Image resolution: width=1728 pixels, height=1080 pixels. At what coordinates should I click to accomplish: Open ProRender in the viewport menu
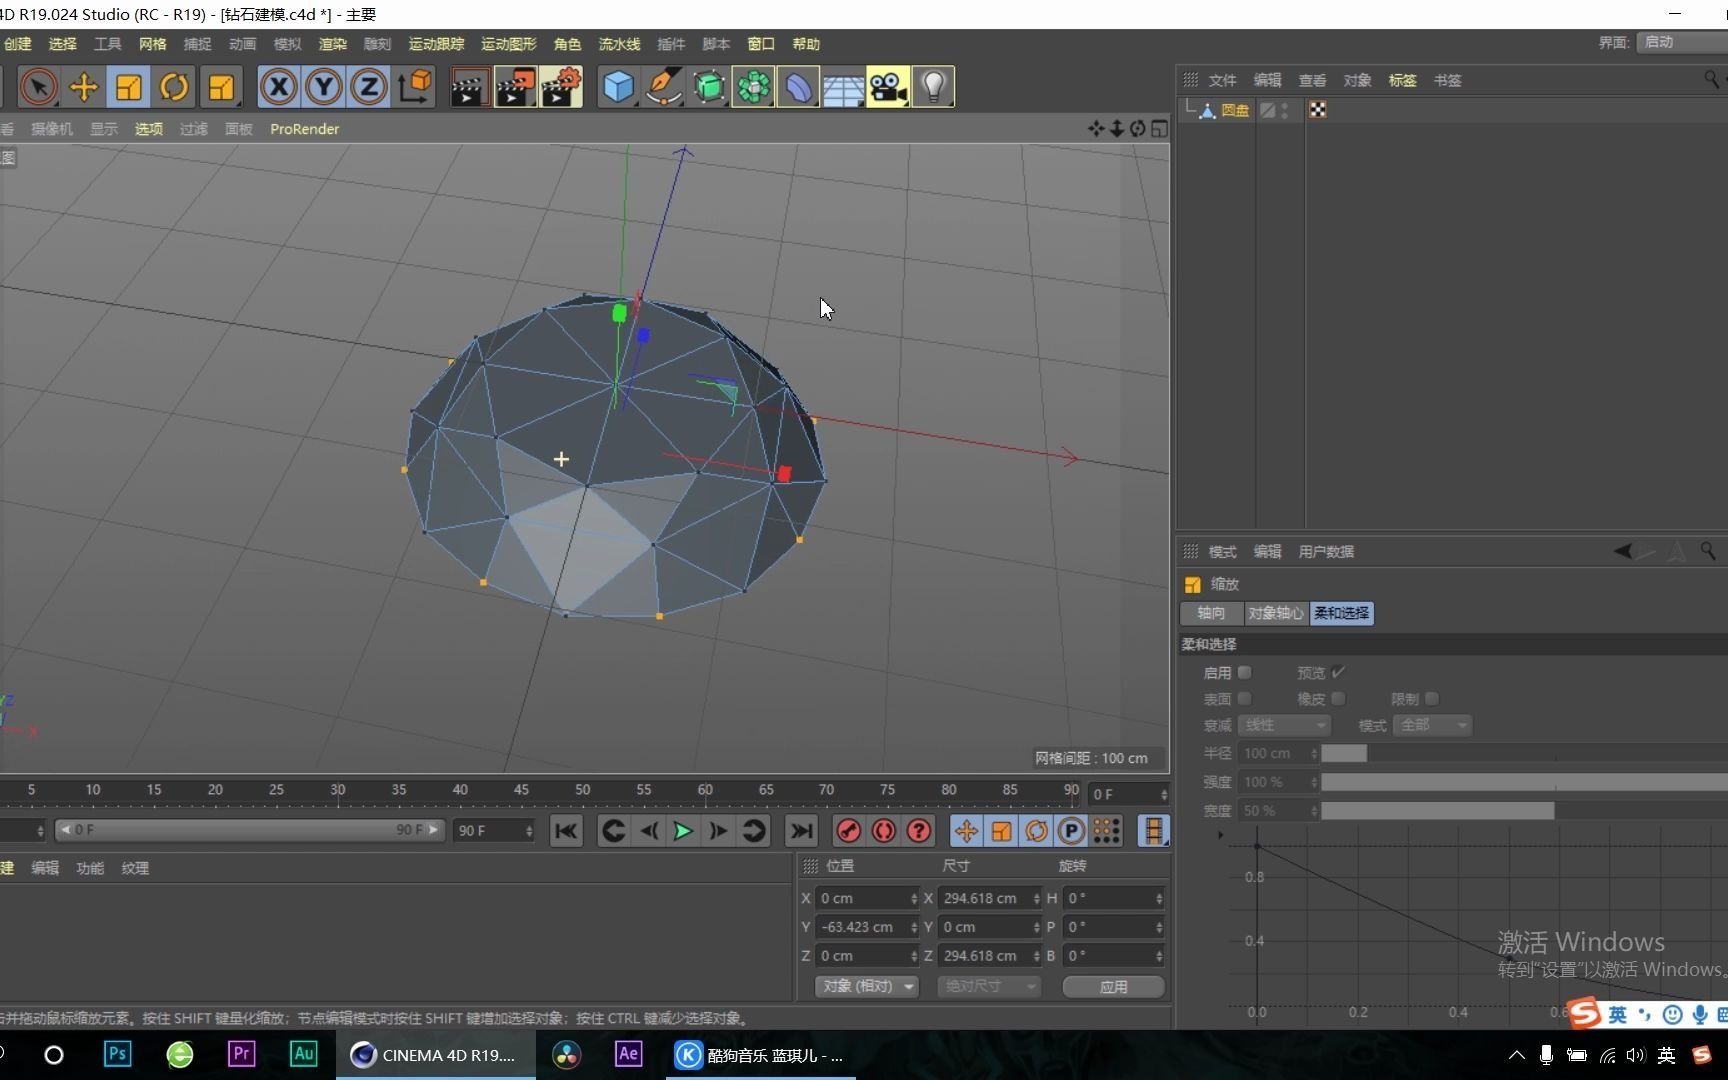304,128
